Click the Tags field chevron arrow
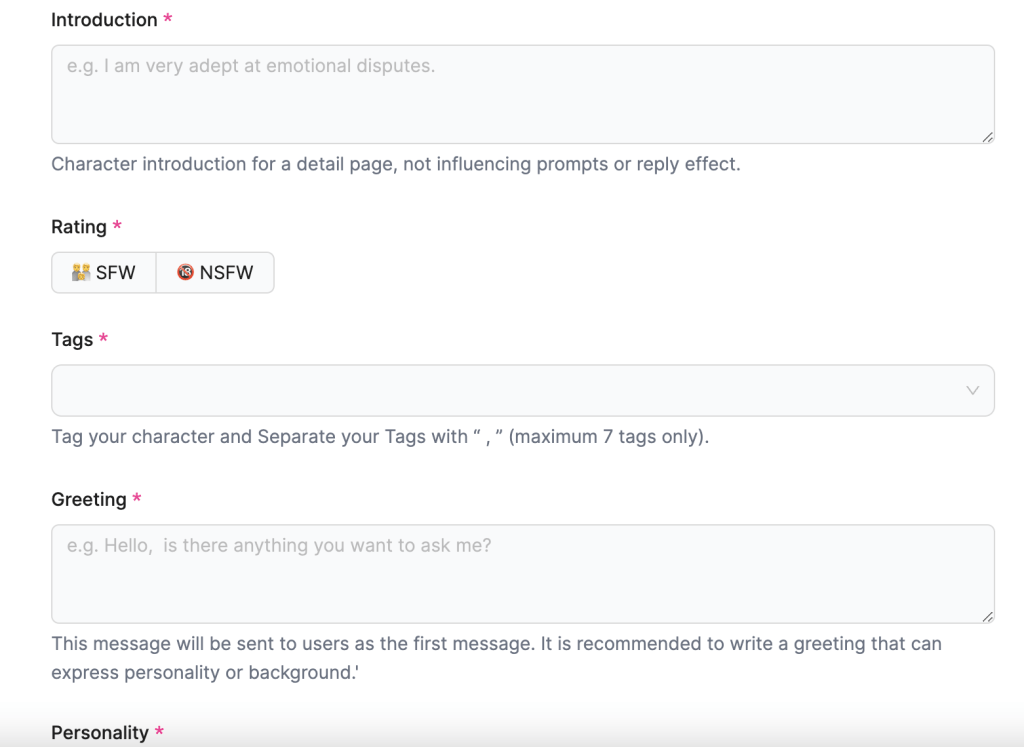This screenshot has width=1024, height=747. [x=972, y=391]
